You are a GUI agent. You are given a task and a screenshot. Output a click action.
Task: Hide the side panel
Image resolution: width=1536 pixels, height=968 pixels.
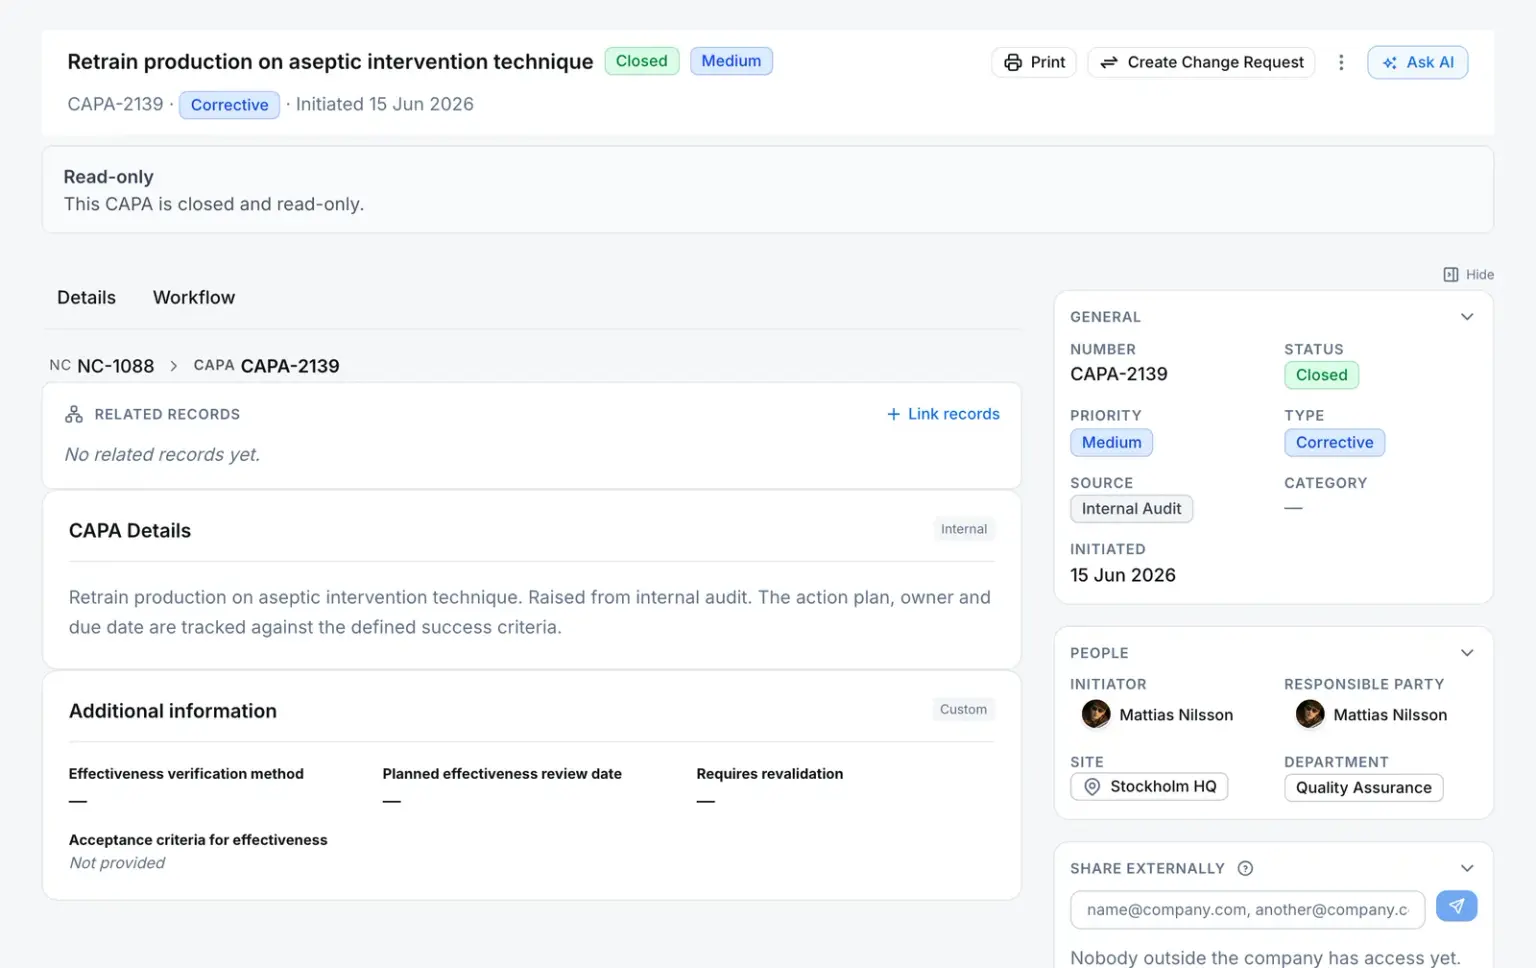(x=1468, y=274)
